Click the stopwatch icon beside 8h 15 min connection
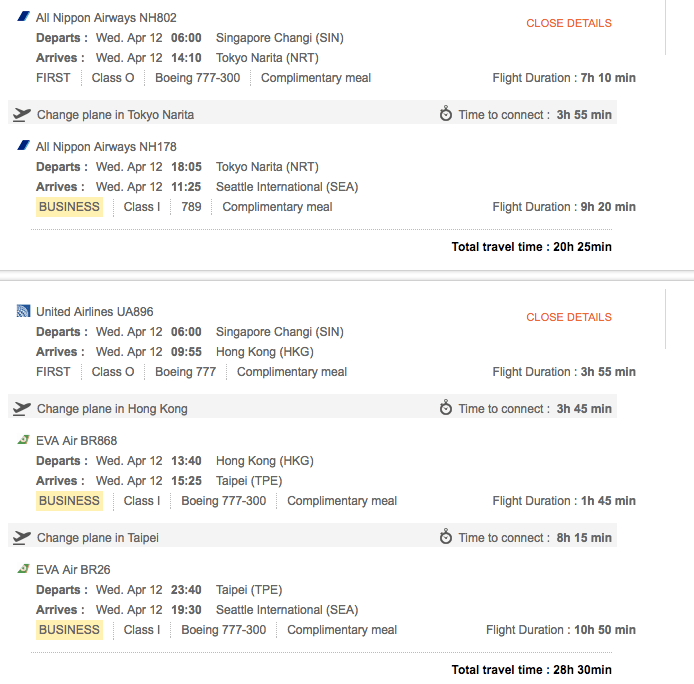The image size is (694, 684). coord(446,537)
